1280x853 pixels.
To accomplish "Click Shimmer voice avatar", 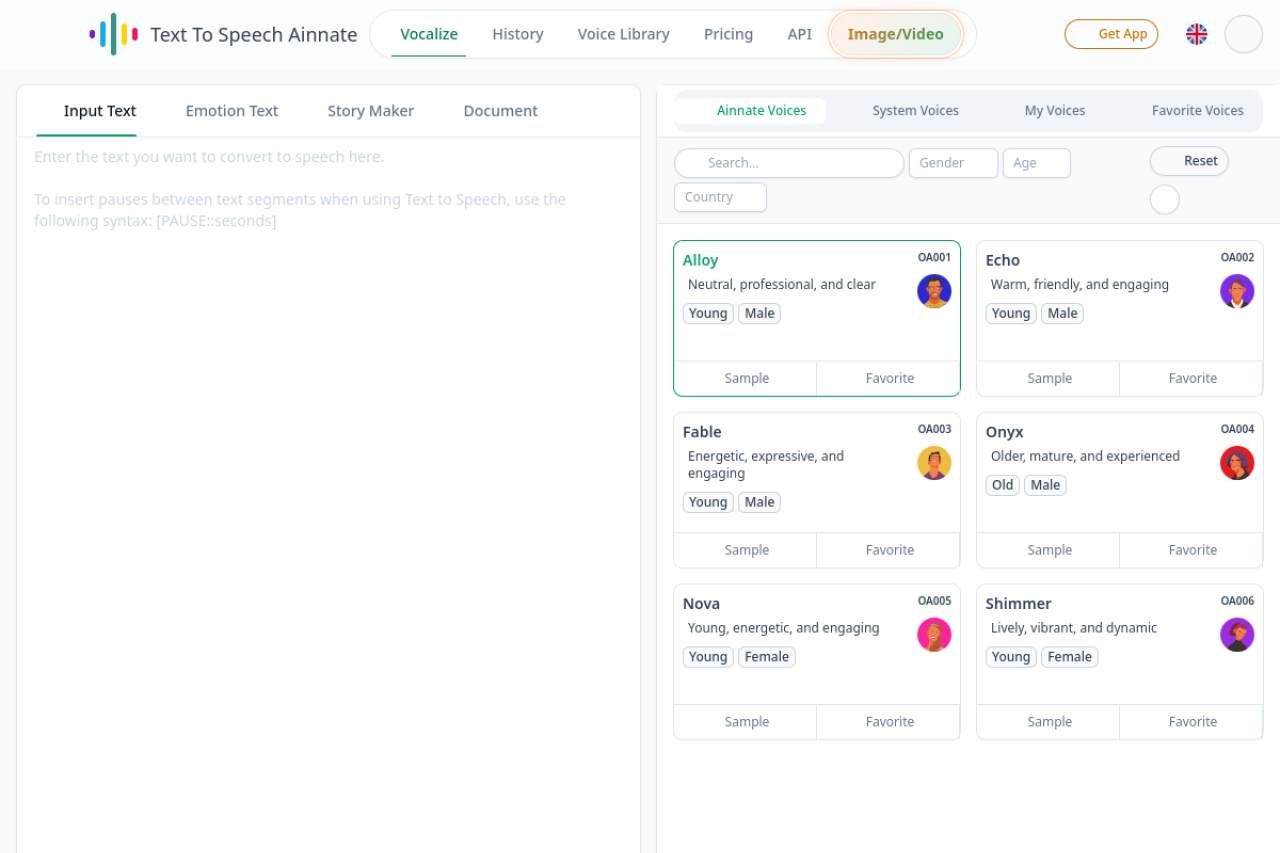I will point(1237,635).
